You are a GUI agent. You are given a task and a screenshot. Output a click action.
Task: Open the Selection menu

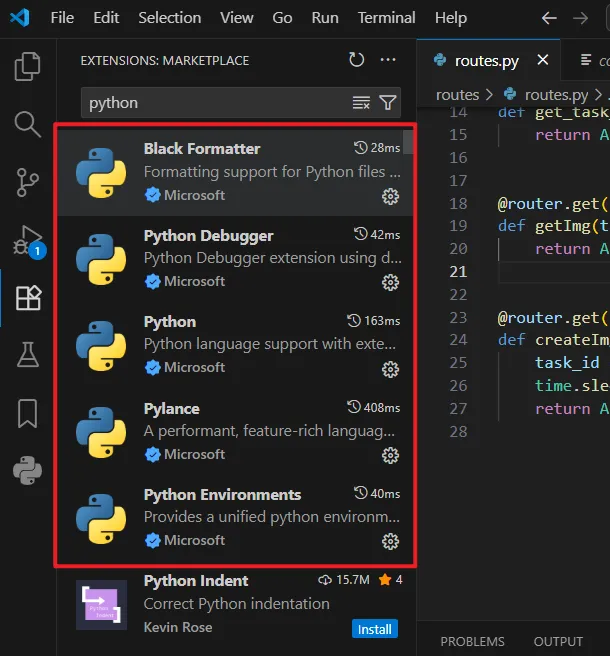click(x=169, y=18)
